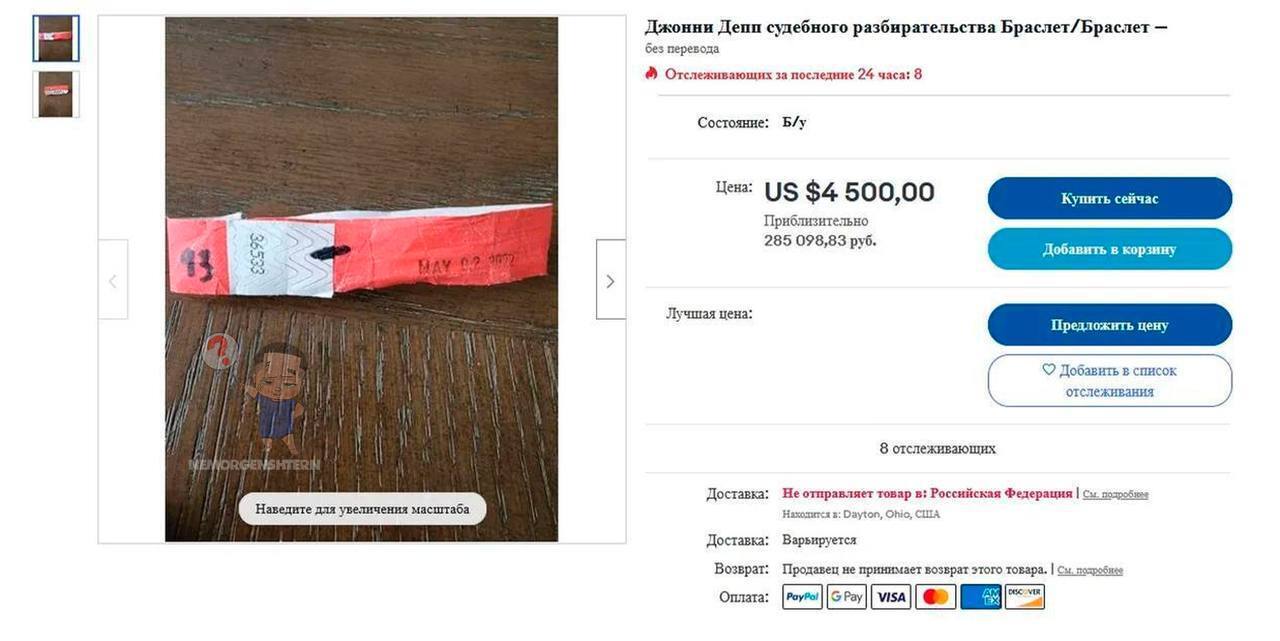
Task: Click the American Express payment icon
Action: pos(981,597)
